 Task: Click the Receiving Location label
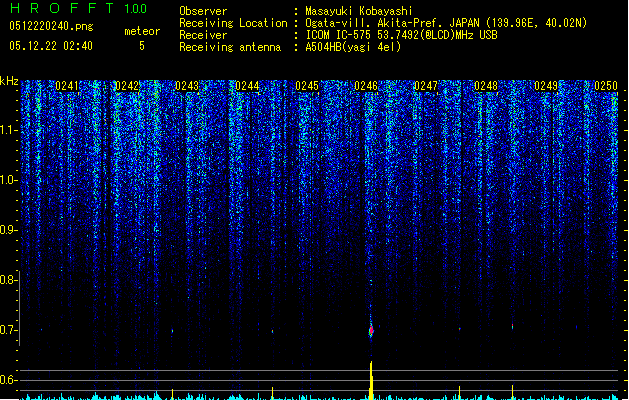pos(233,23)
